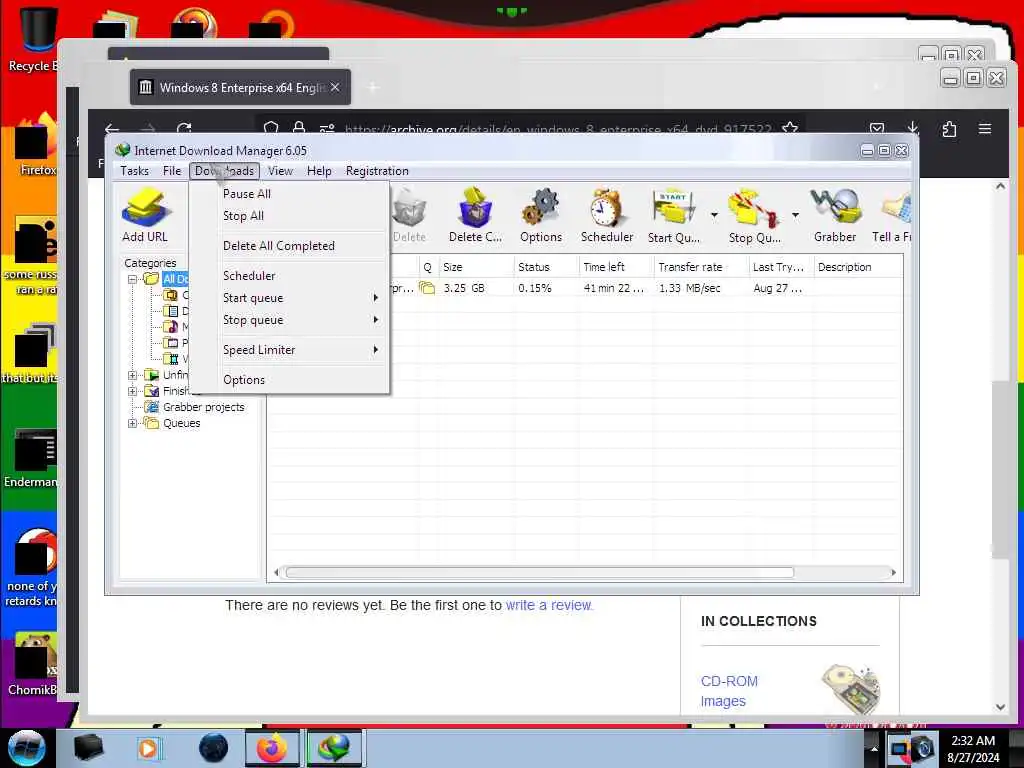Open the Options gear toolbar icon
Viewport: 1024px width, 768px height.
[x=541, y=216]
